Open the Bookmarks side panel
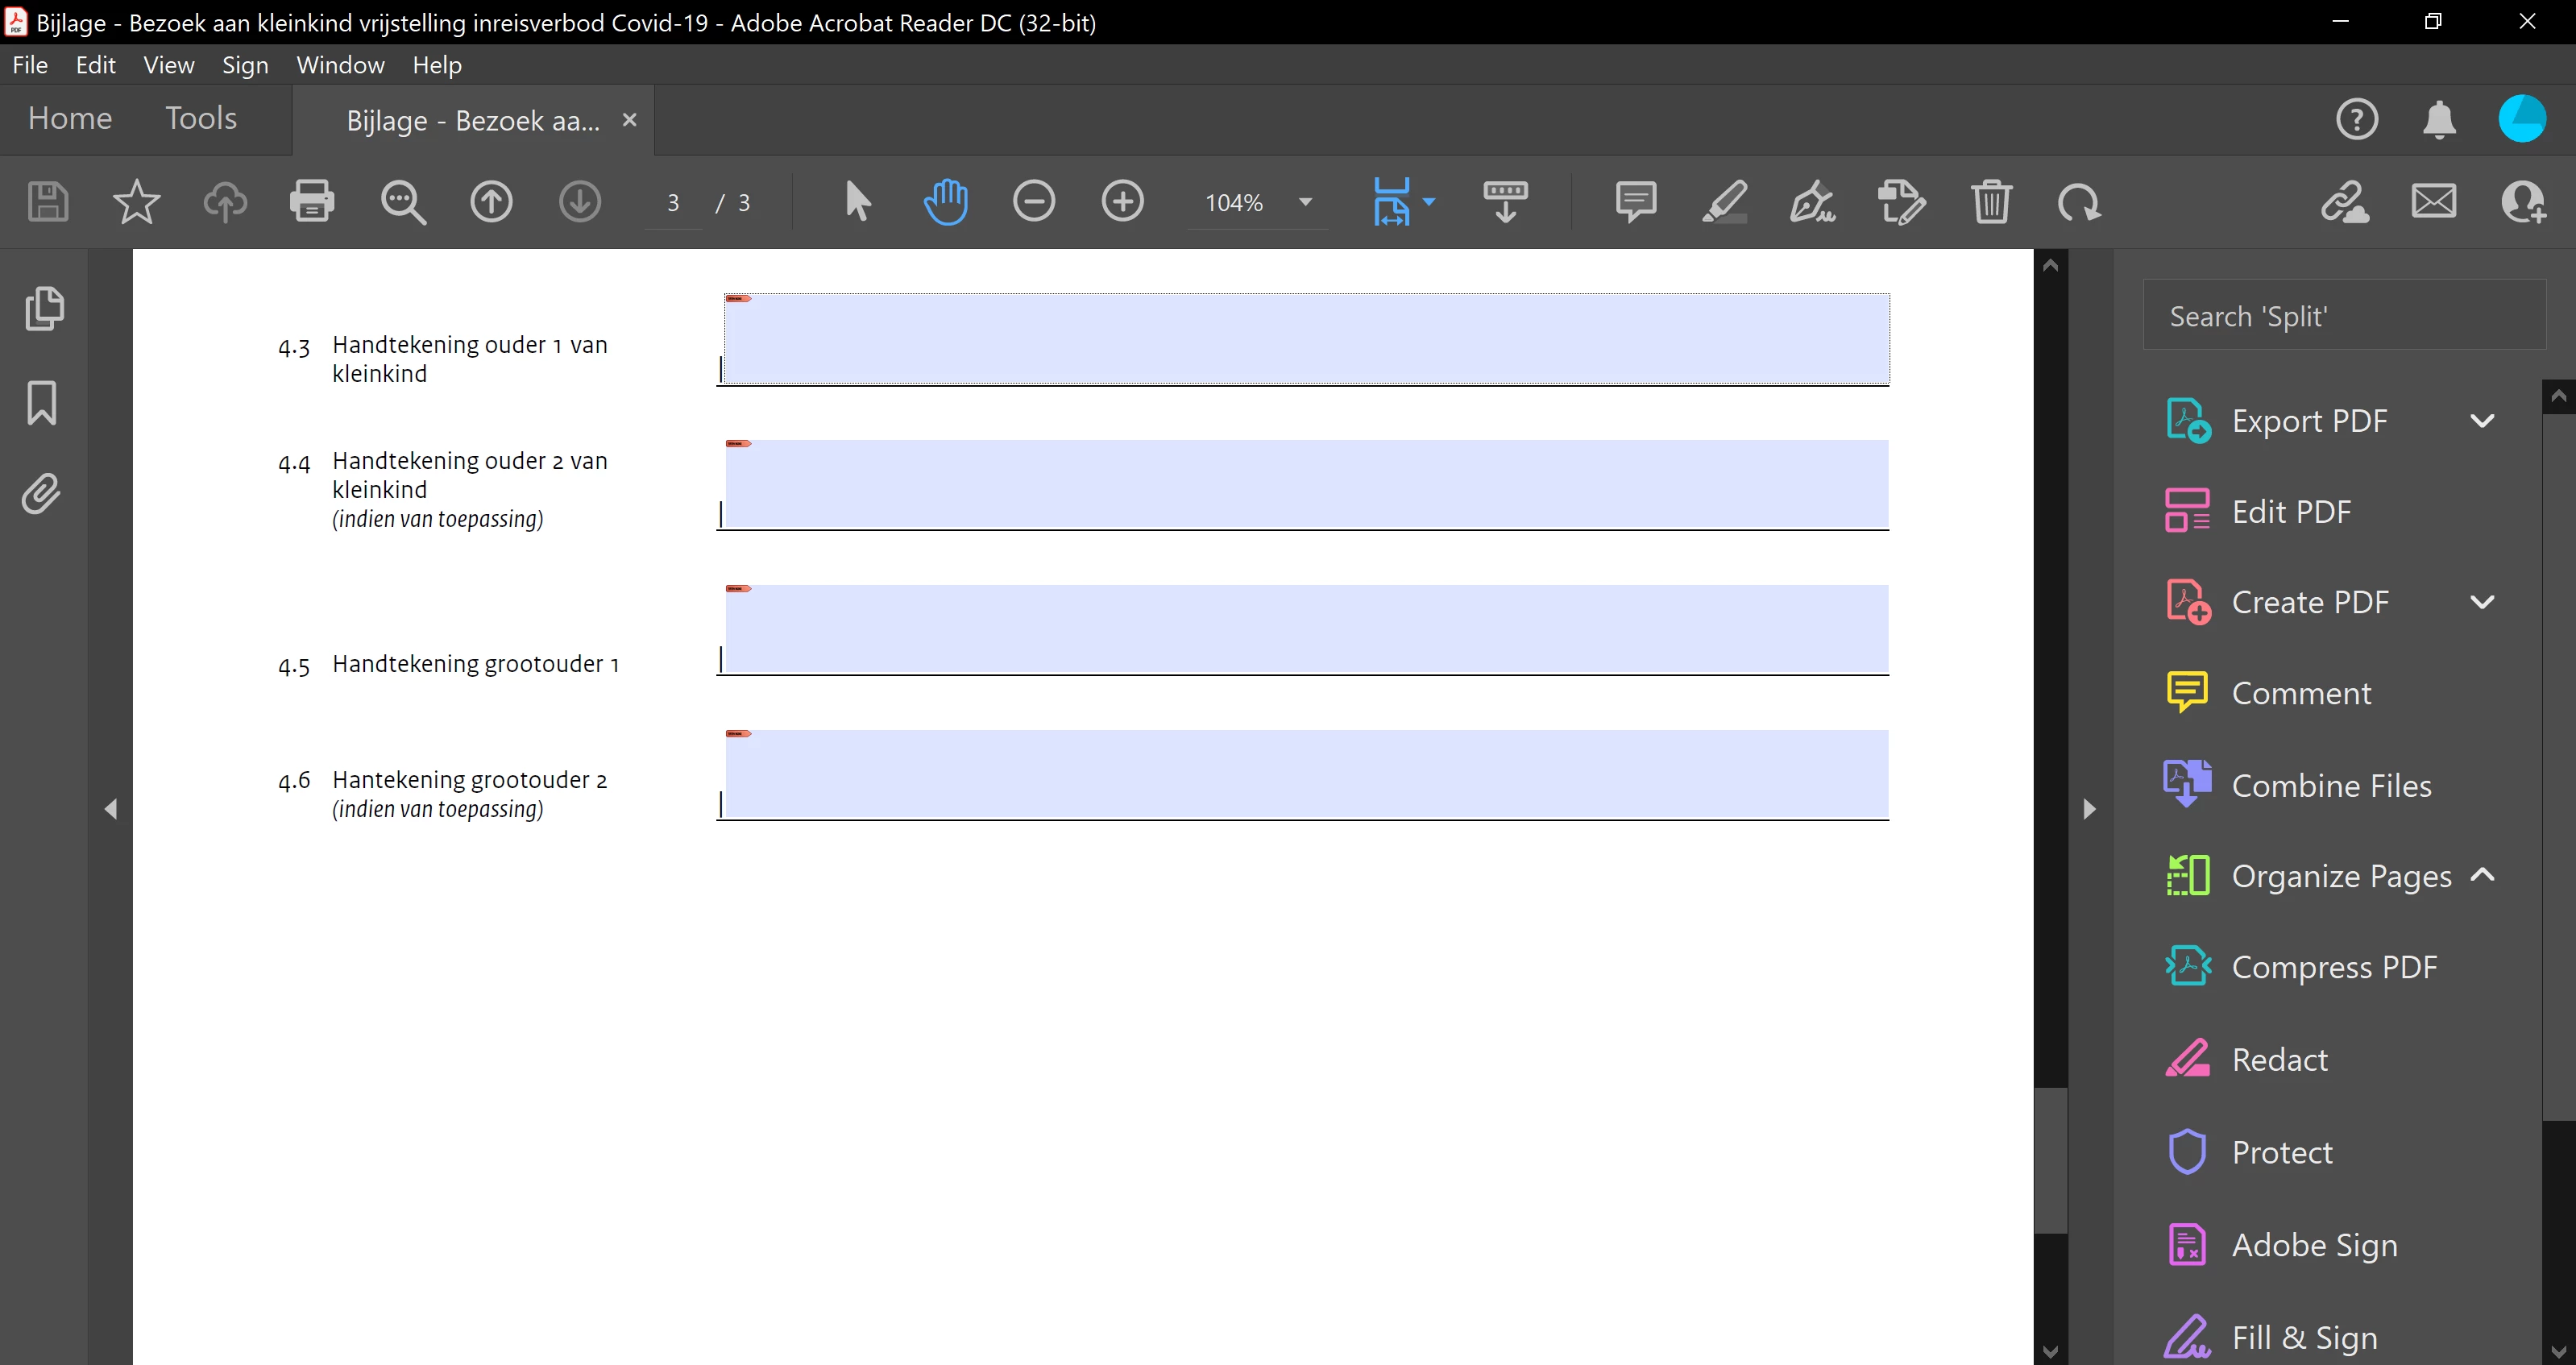The height and width of the screenshot is (1365, 2576). (x=42, y=402)
